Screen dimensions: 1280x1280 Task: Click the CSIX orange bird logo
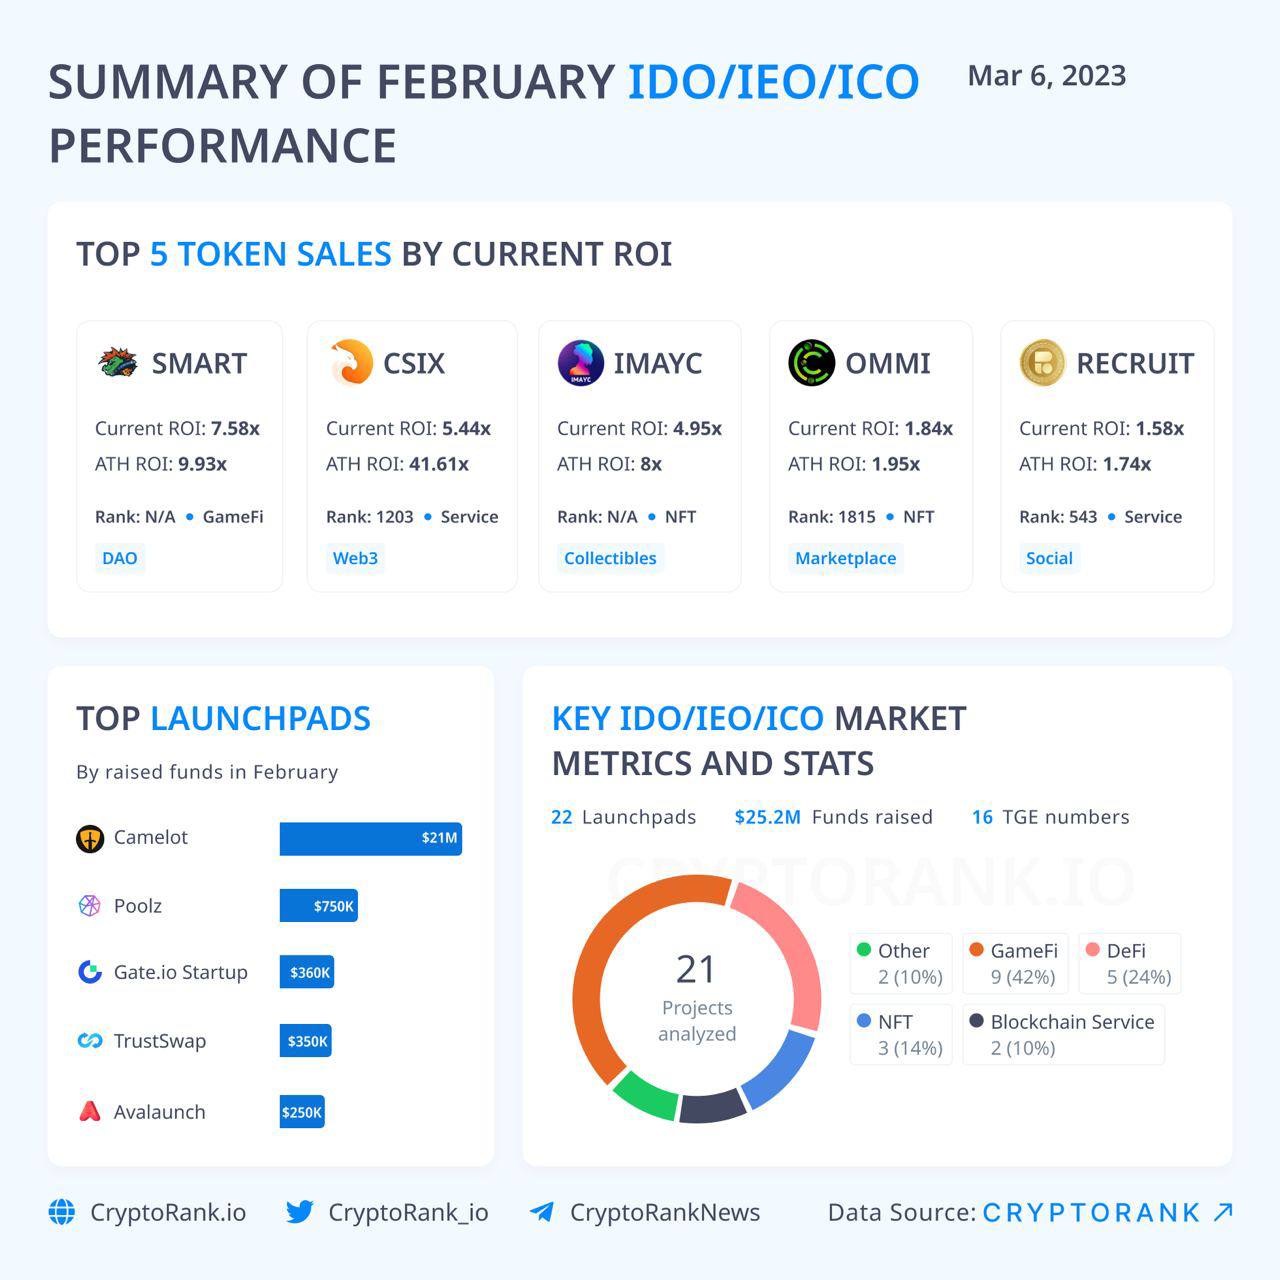click(x=351, y=362)
